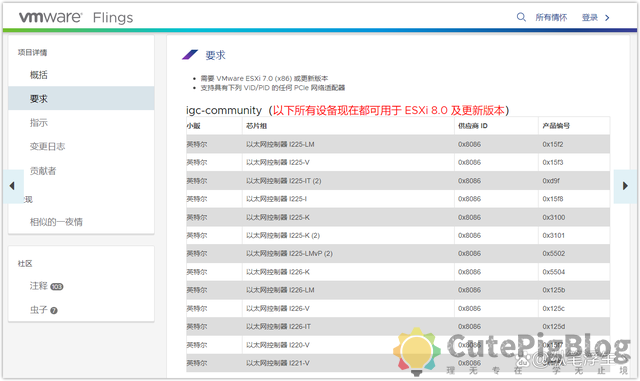Open the Flings title link
This screenshot has height=381, width=640.
[x=113, y=18]
